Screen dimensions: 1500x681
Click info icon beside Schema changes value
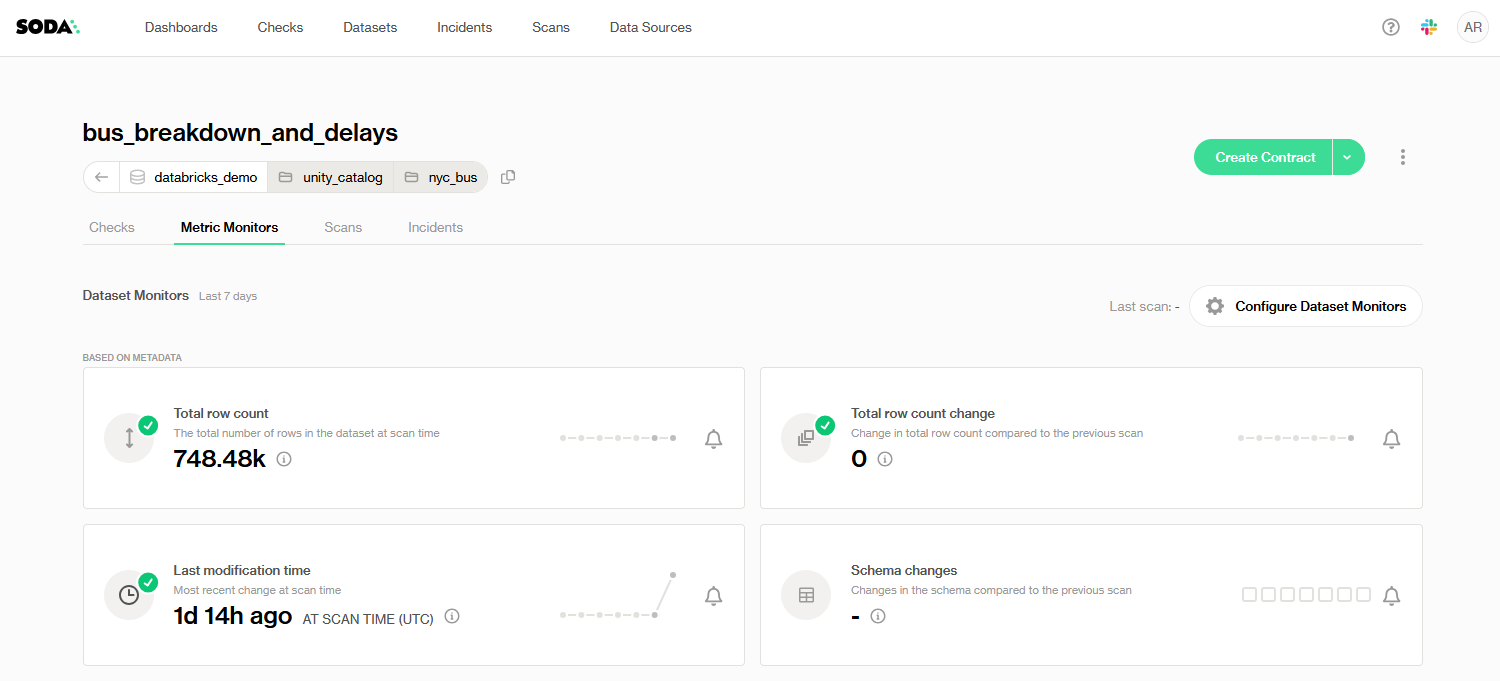click(x=878, y=616)
